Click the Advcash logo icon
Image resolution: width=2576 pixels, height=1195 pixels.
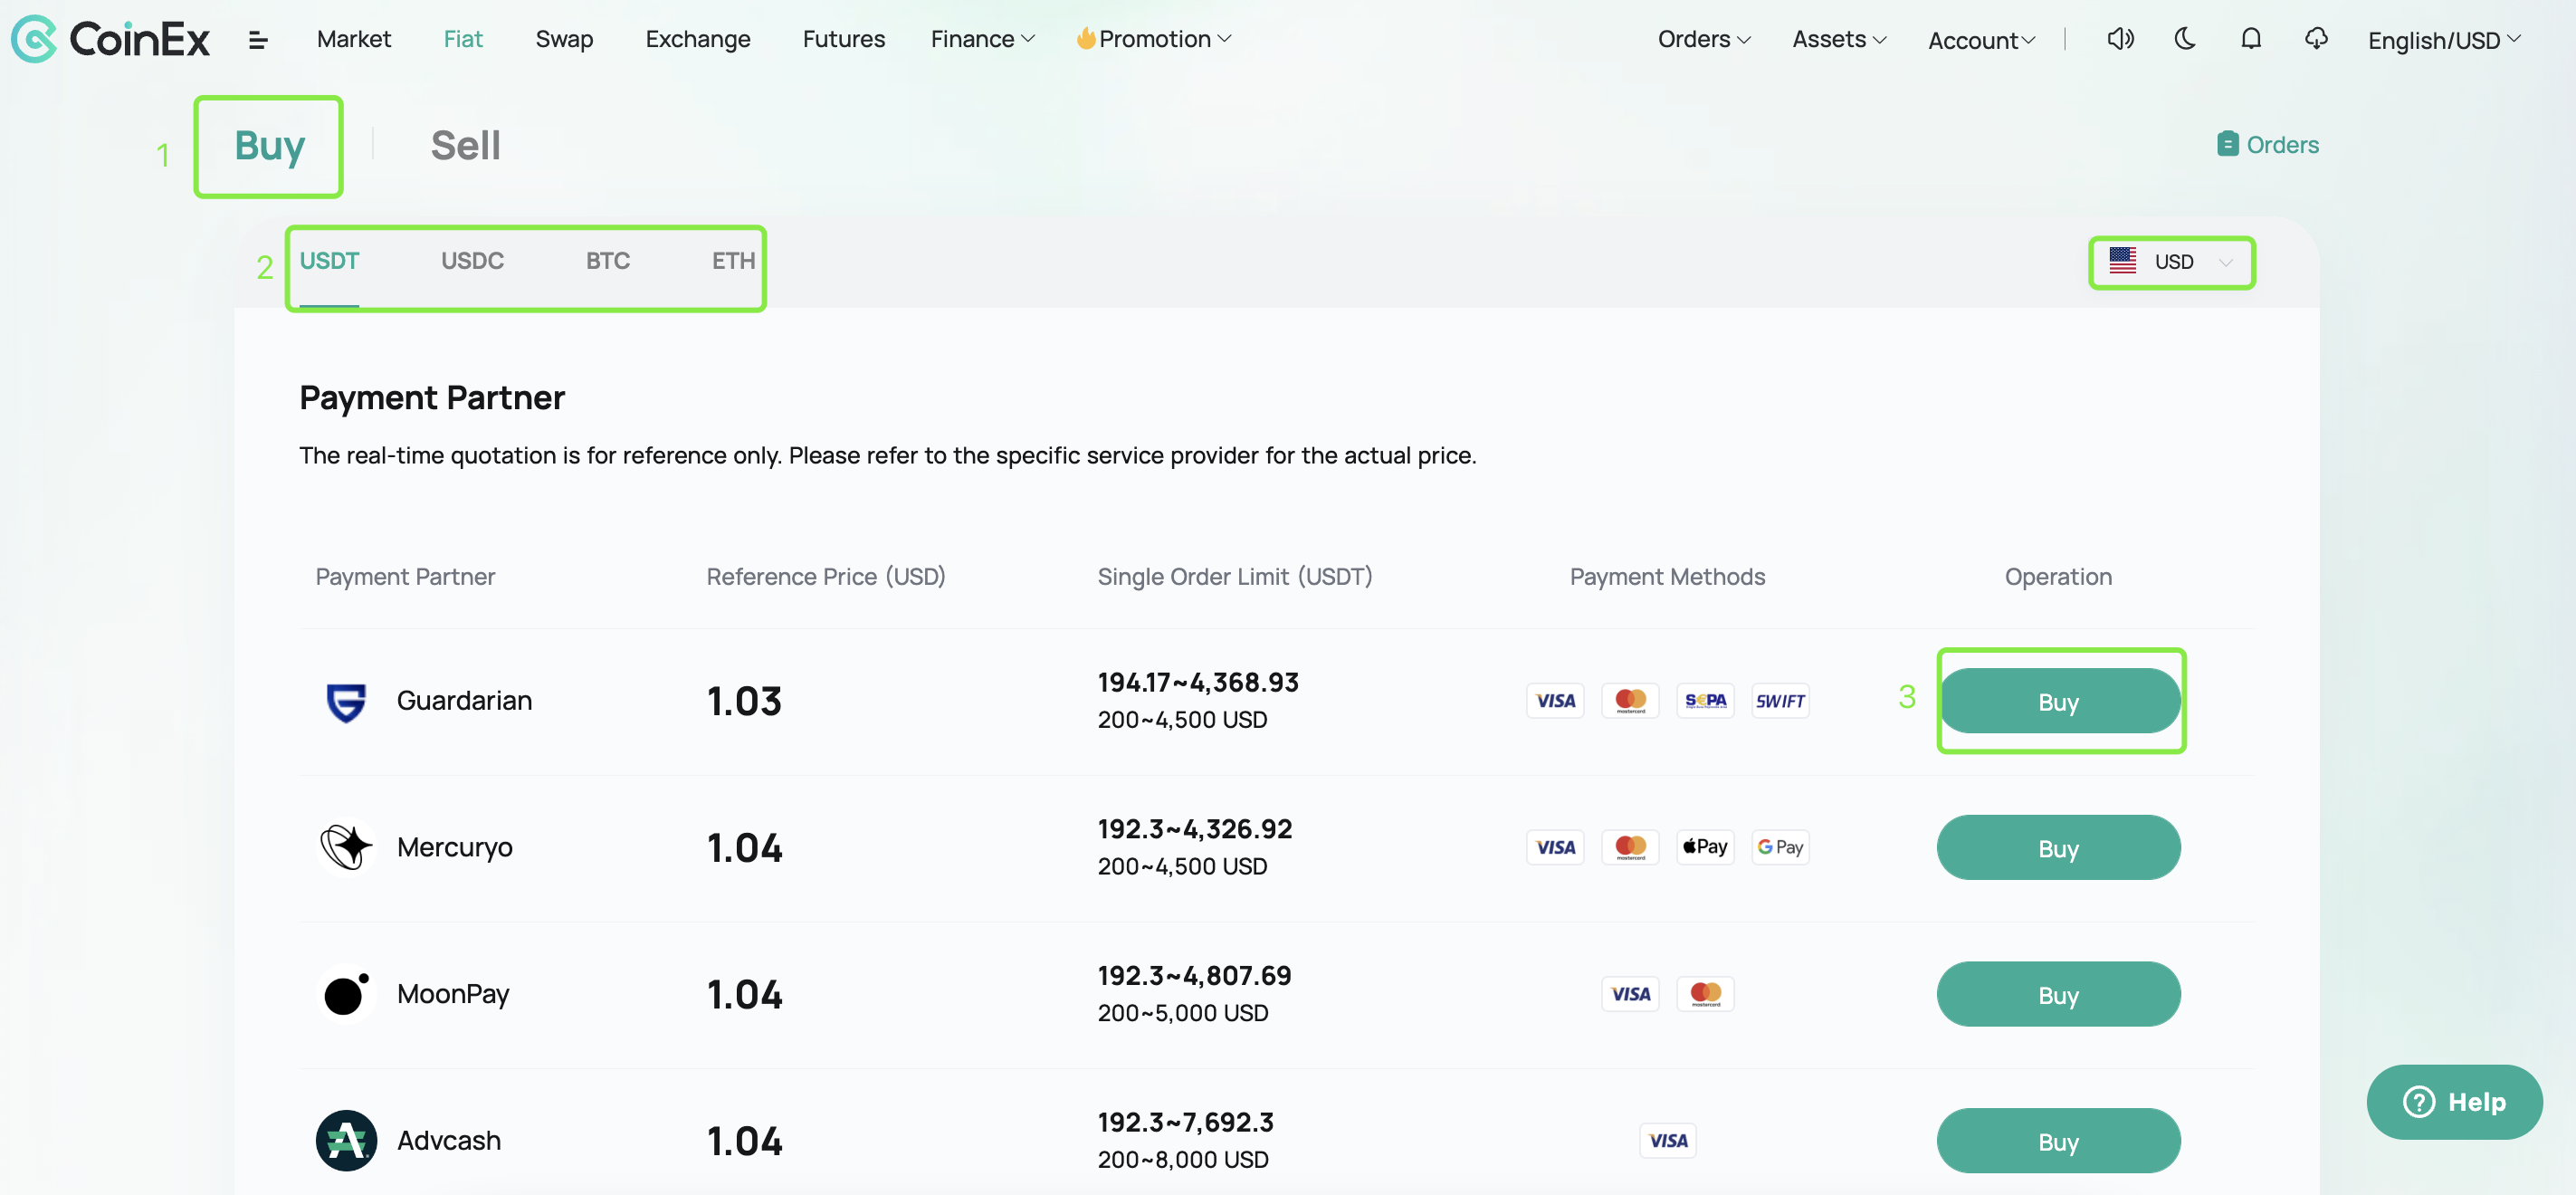pyautogui.click(x=346, y=1140)
